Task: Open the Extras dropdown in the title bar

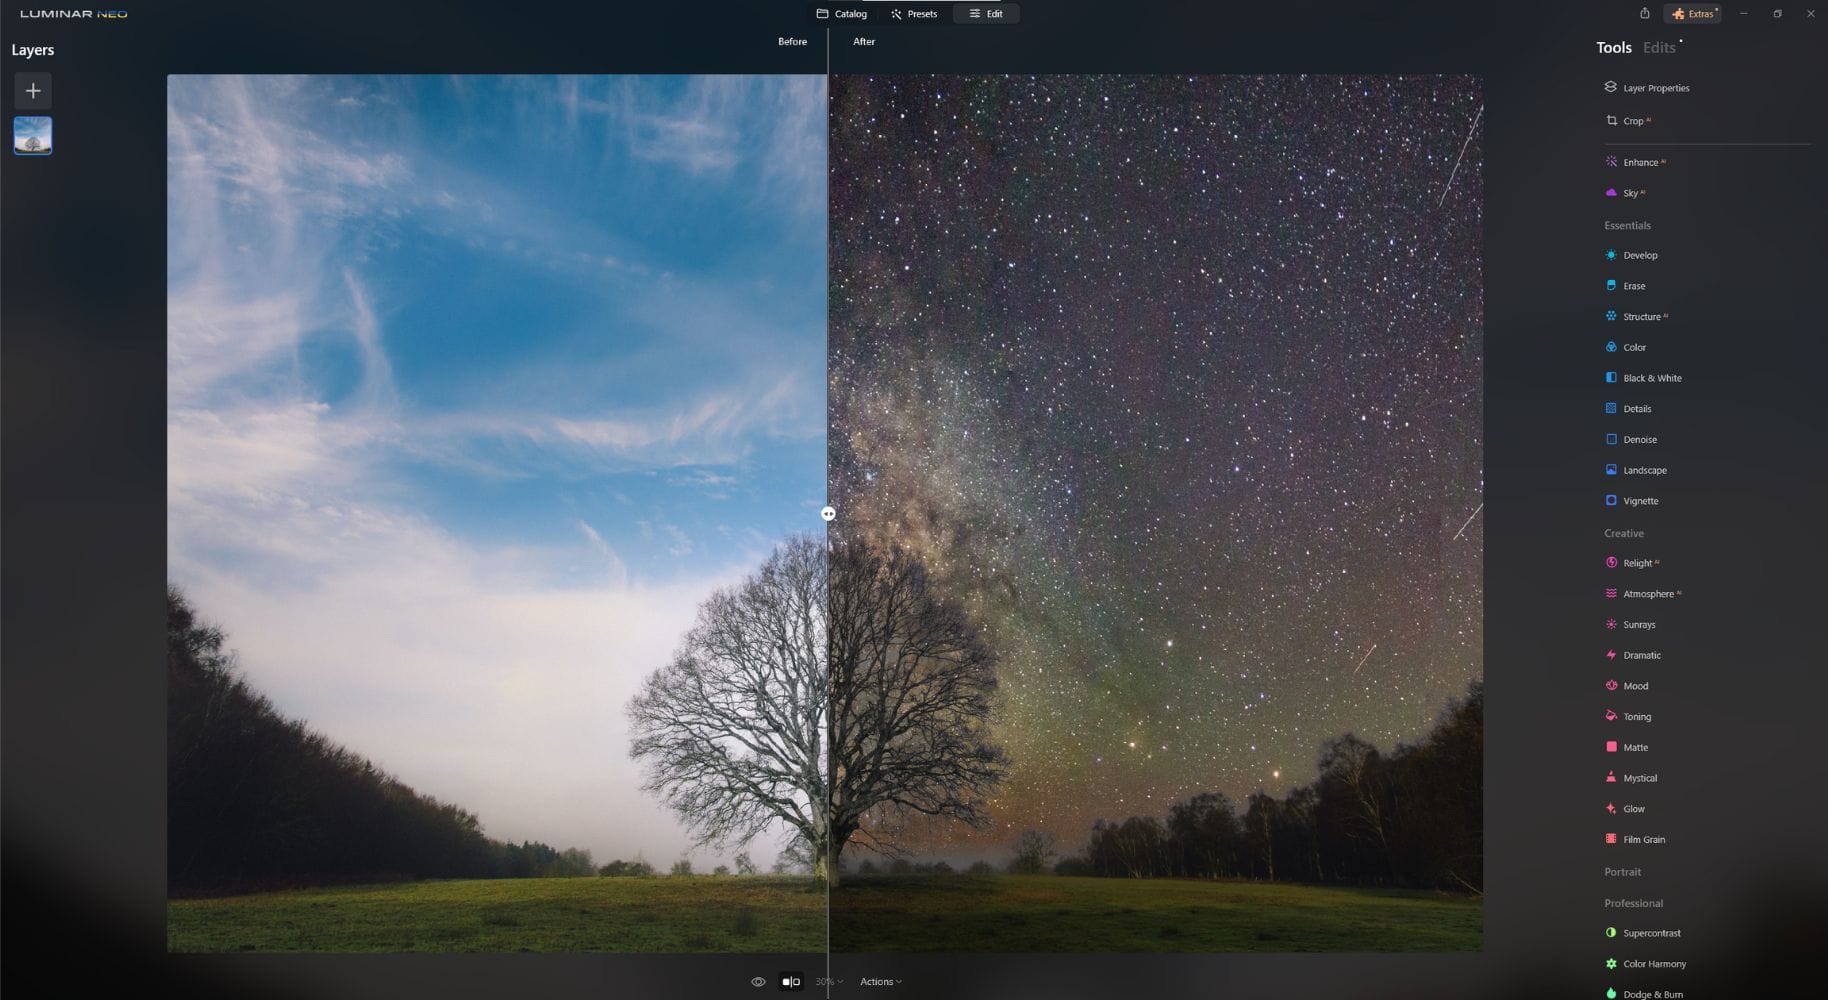Action: [x=1692, y=13]
